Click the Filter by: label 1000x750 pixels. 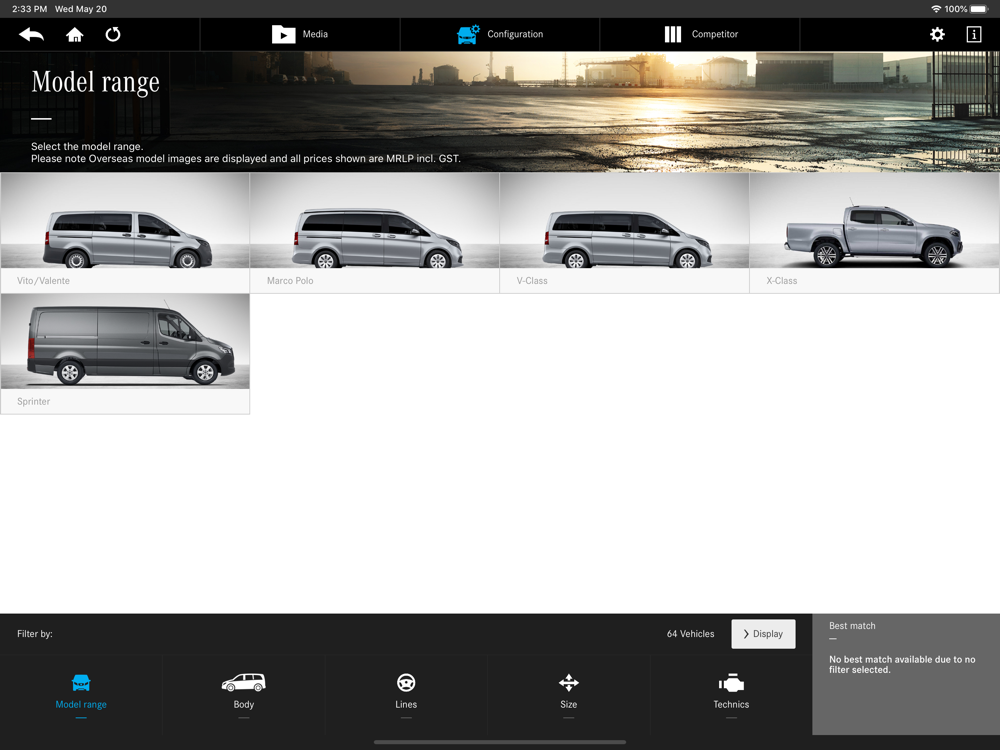point(35,634)
